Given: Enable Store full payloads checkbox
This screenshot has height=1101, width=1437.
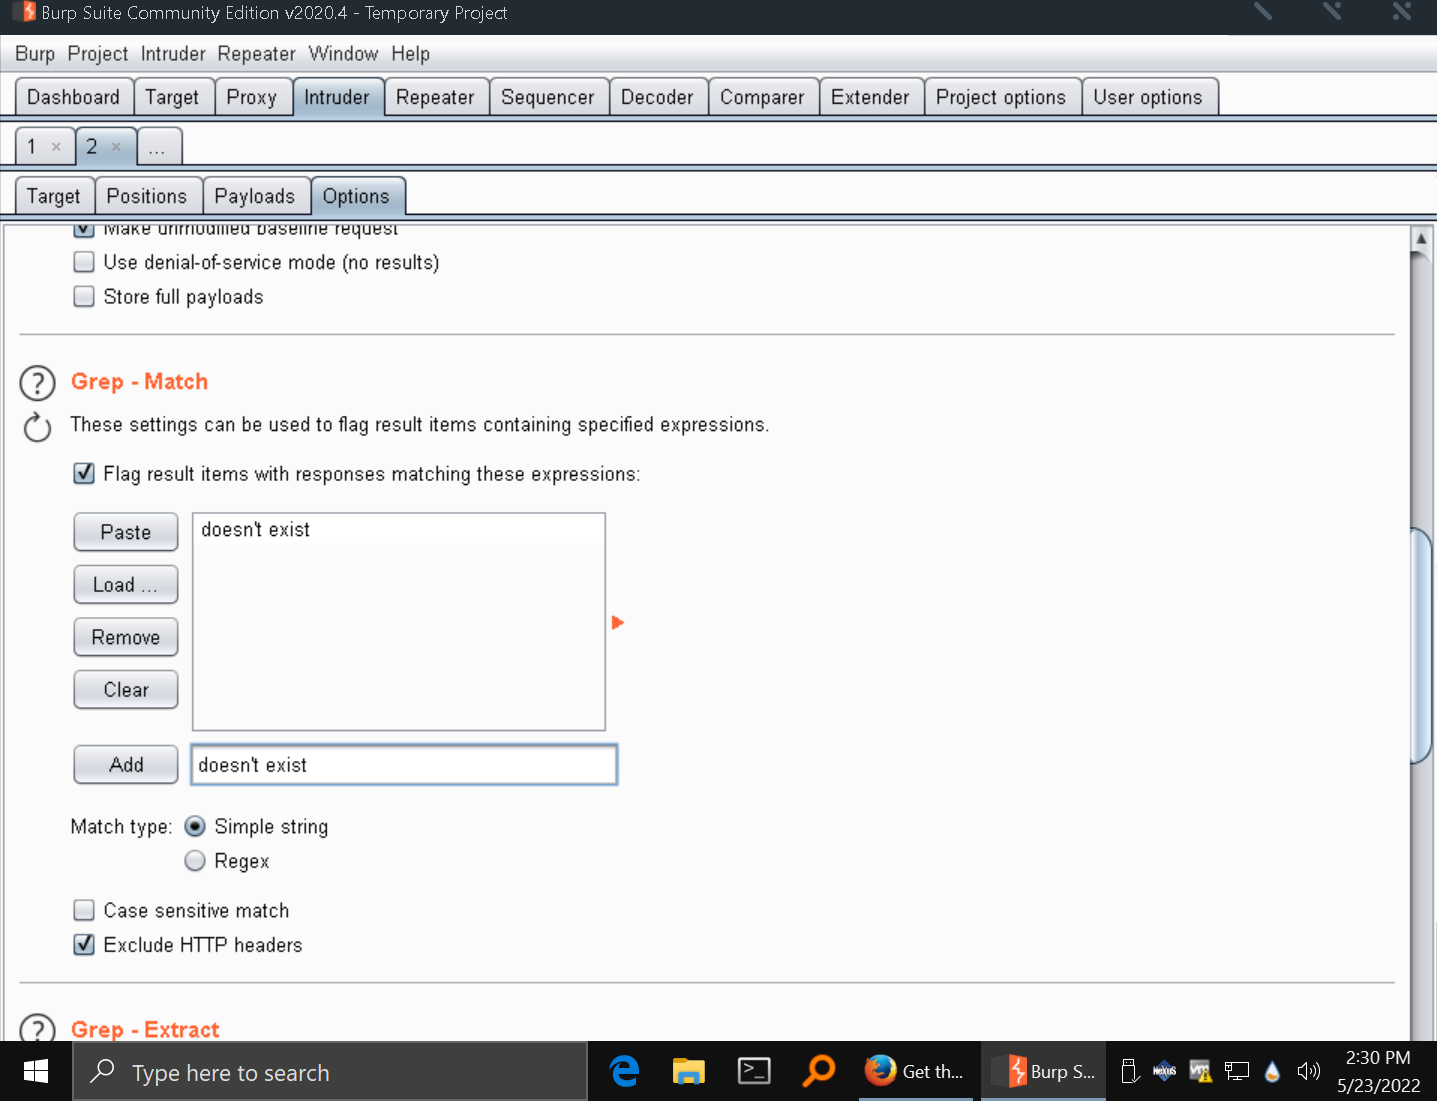Looking at the screenshot, I should (x=84, y=296).
